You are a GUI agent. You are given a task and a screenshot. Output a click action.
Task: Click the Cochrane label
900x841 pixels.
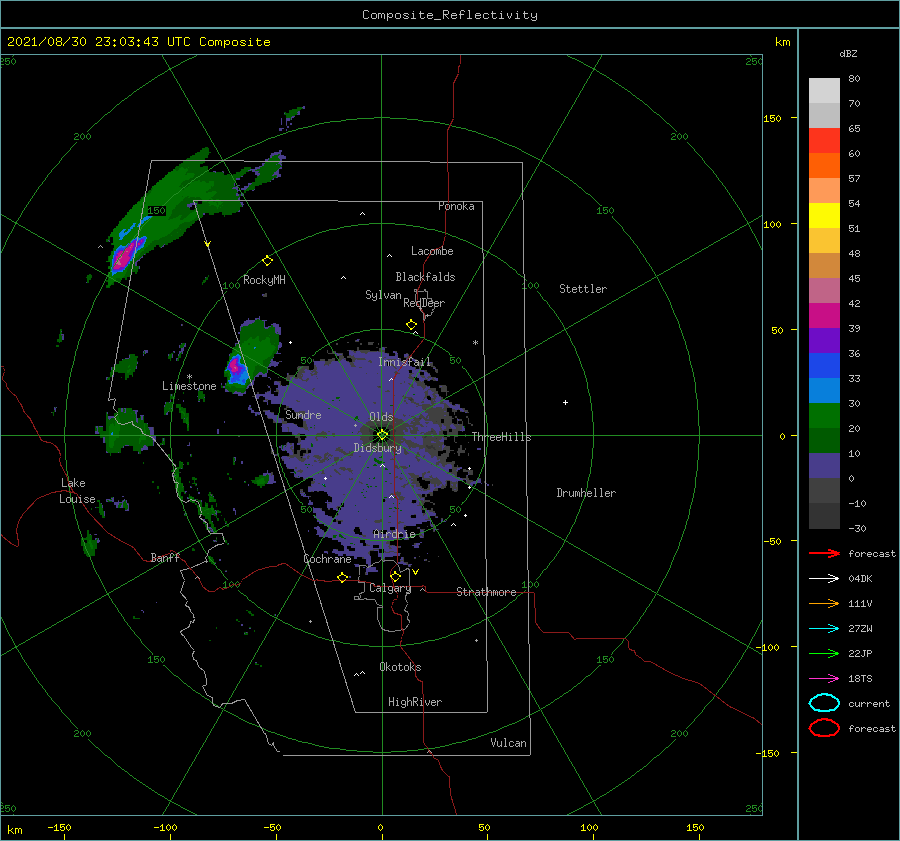coord(327,559)
